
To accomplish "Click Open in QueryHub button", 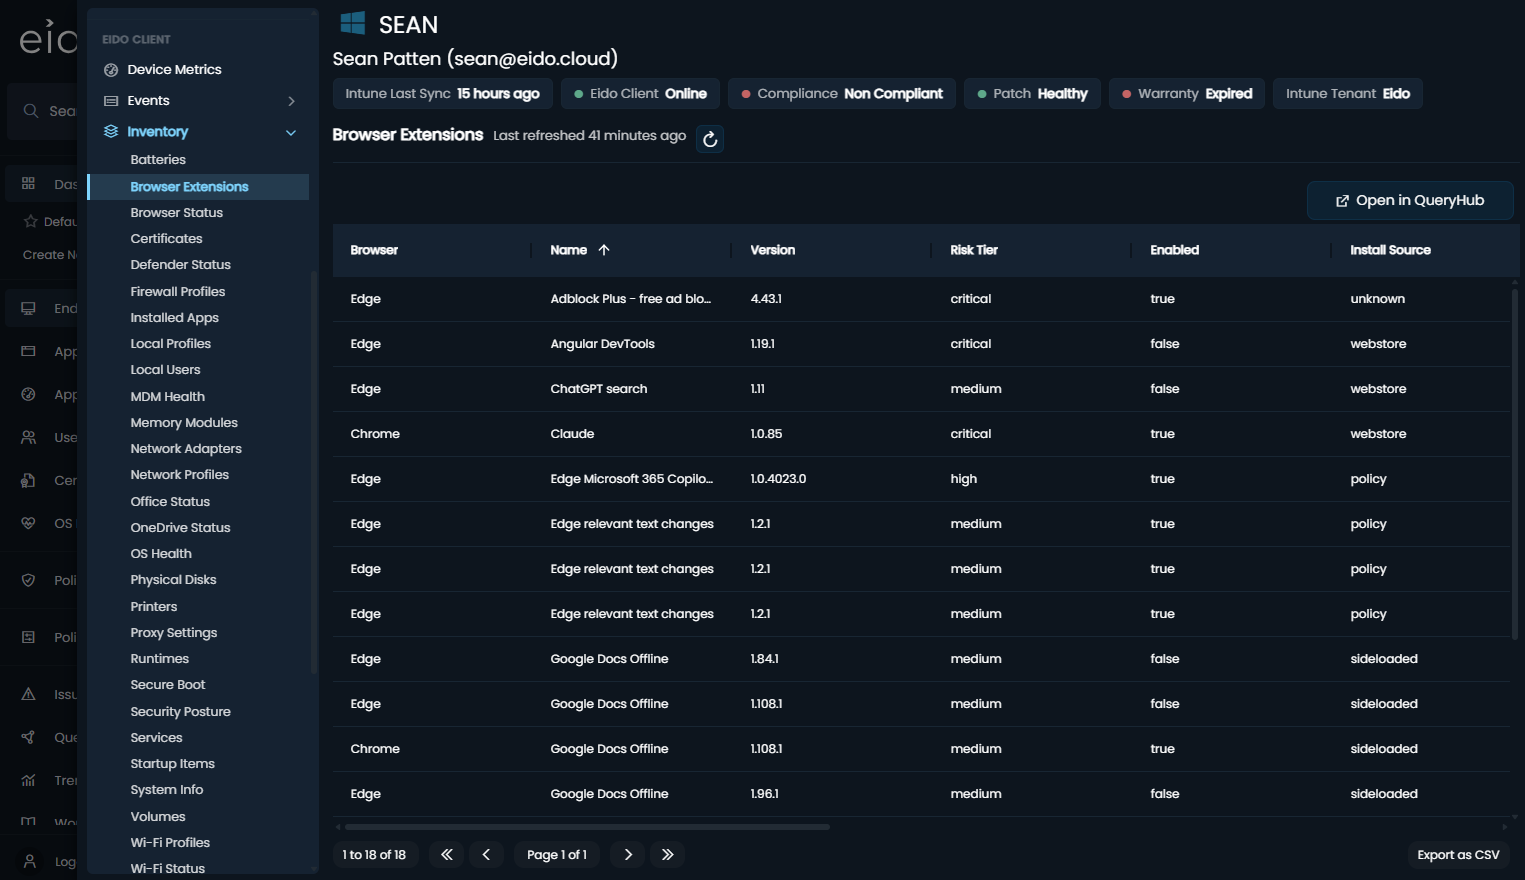I will (x=1410, y=200).
